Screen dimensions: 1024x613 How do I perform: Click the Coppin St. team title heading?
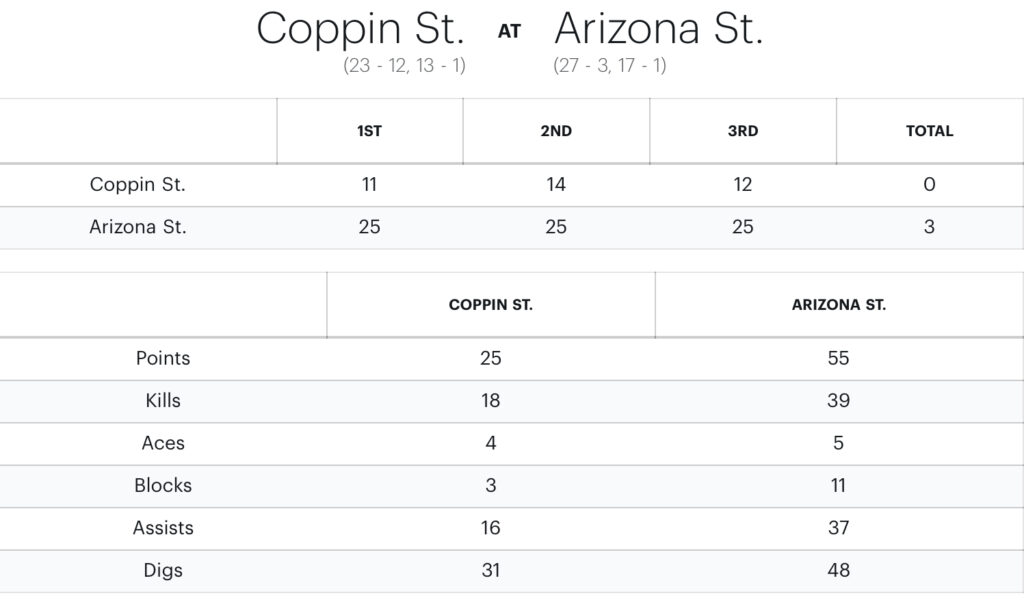[x=360, y=29]
